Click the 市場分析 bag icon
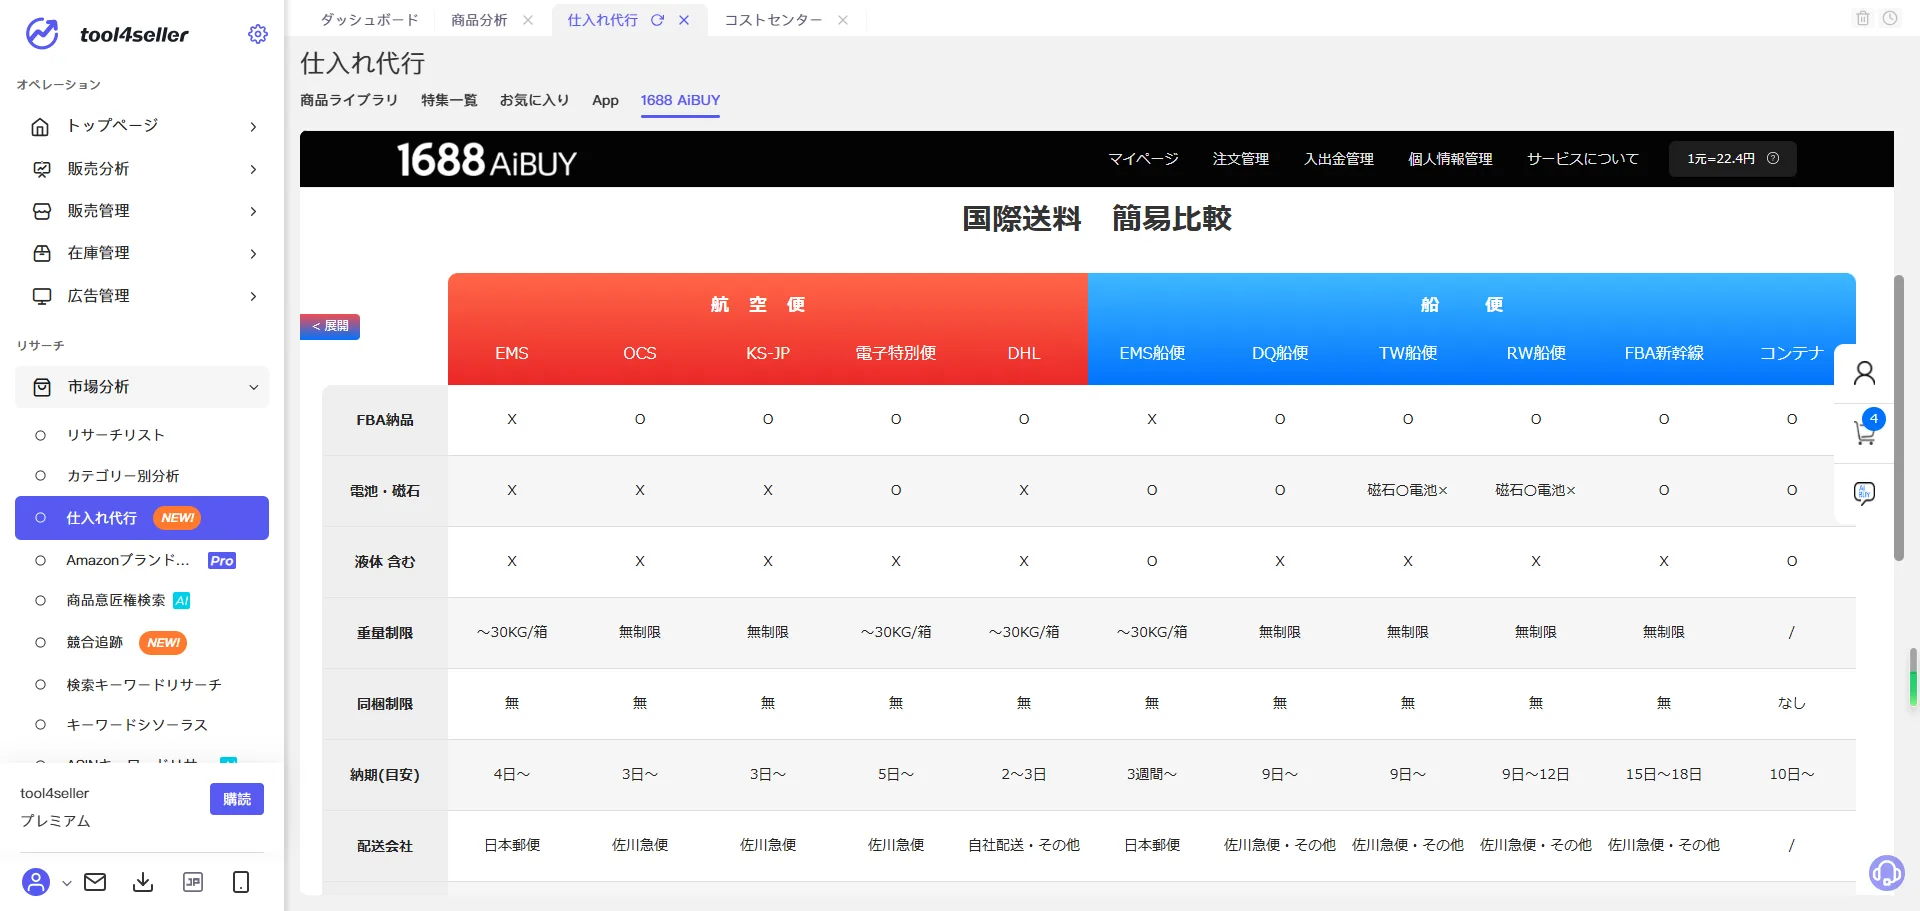The image size is (1920, 911). pos(41,387)
